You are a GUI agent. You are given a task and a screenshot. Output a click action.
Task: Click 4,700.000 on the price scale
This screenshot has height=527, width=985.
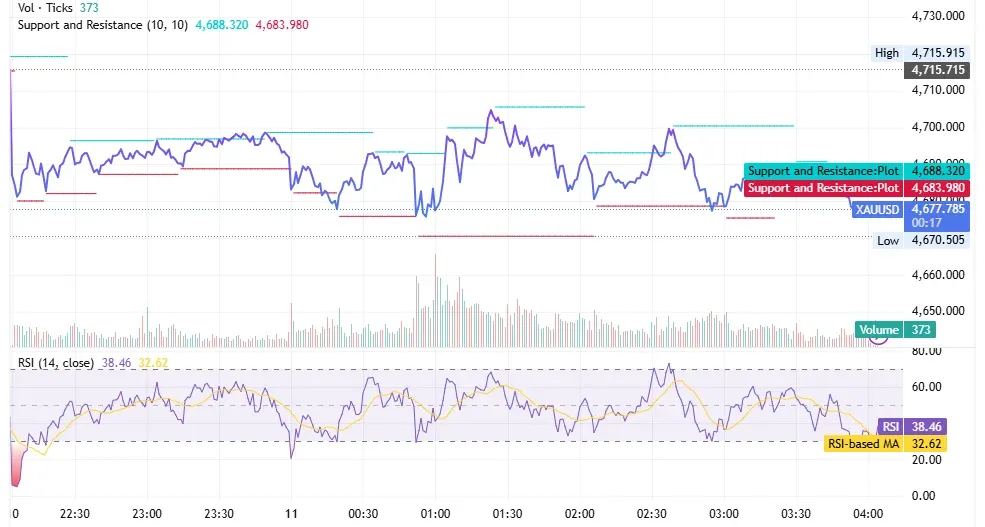click(x=938, y=127)
